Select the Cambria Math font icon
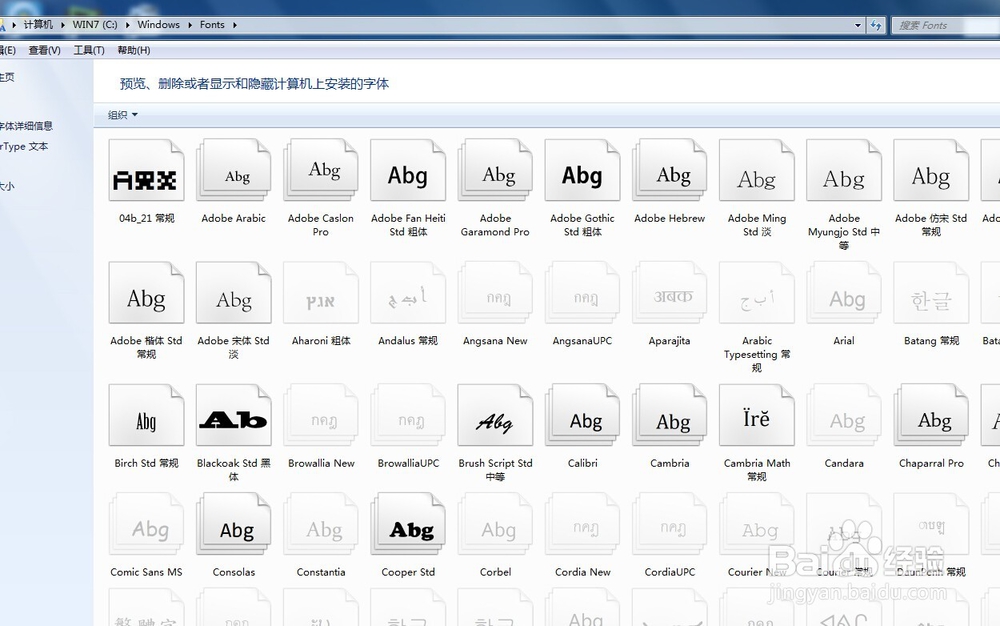The width and height of the screenshot is (1000, 626). (757, 414)
